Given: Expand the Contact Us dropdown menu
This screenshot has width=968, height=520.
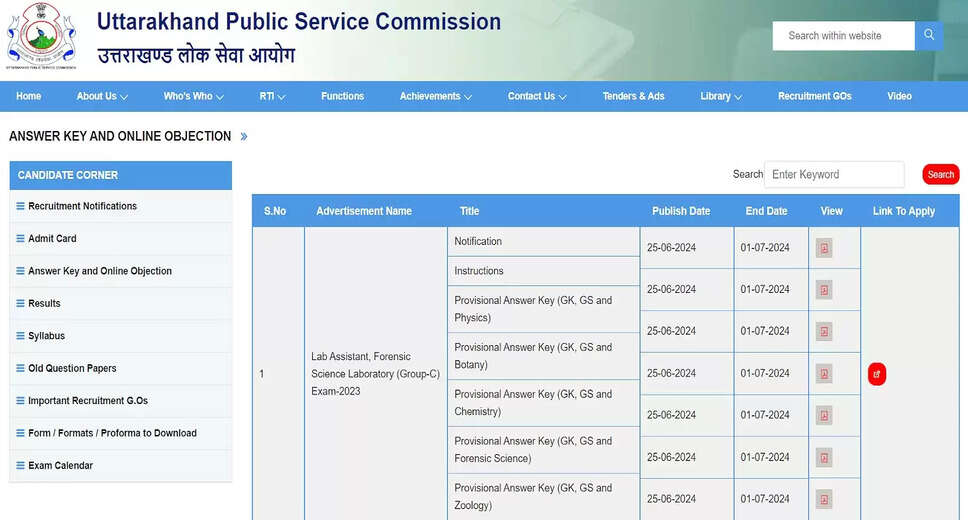Looking at the screenshot, I should [536, 96].
